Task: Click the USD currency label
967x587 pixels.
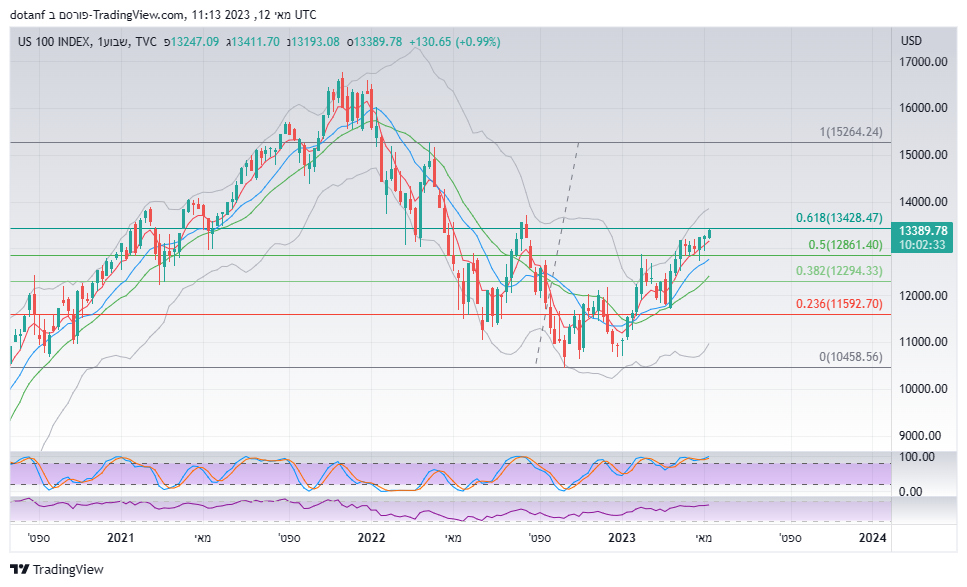Action: [911, 41]
